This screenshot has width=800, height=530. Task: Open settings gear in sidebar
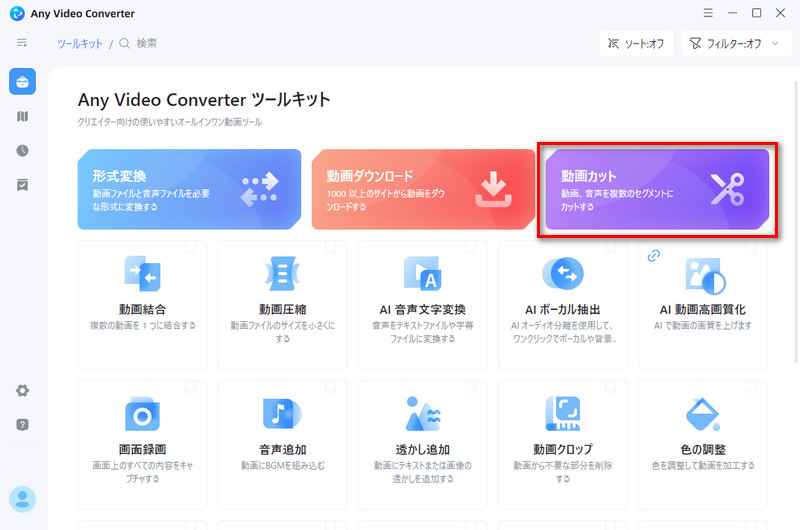(22, 391)
